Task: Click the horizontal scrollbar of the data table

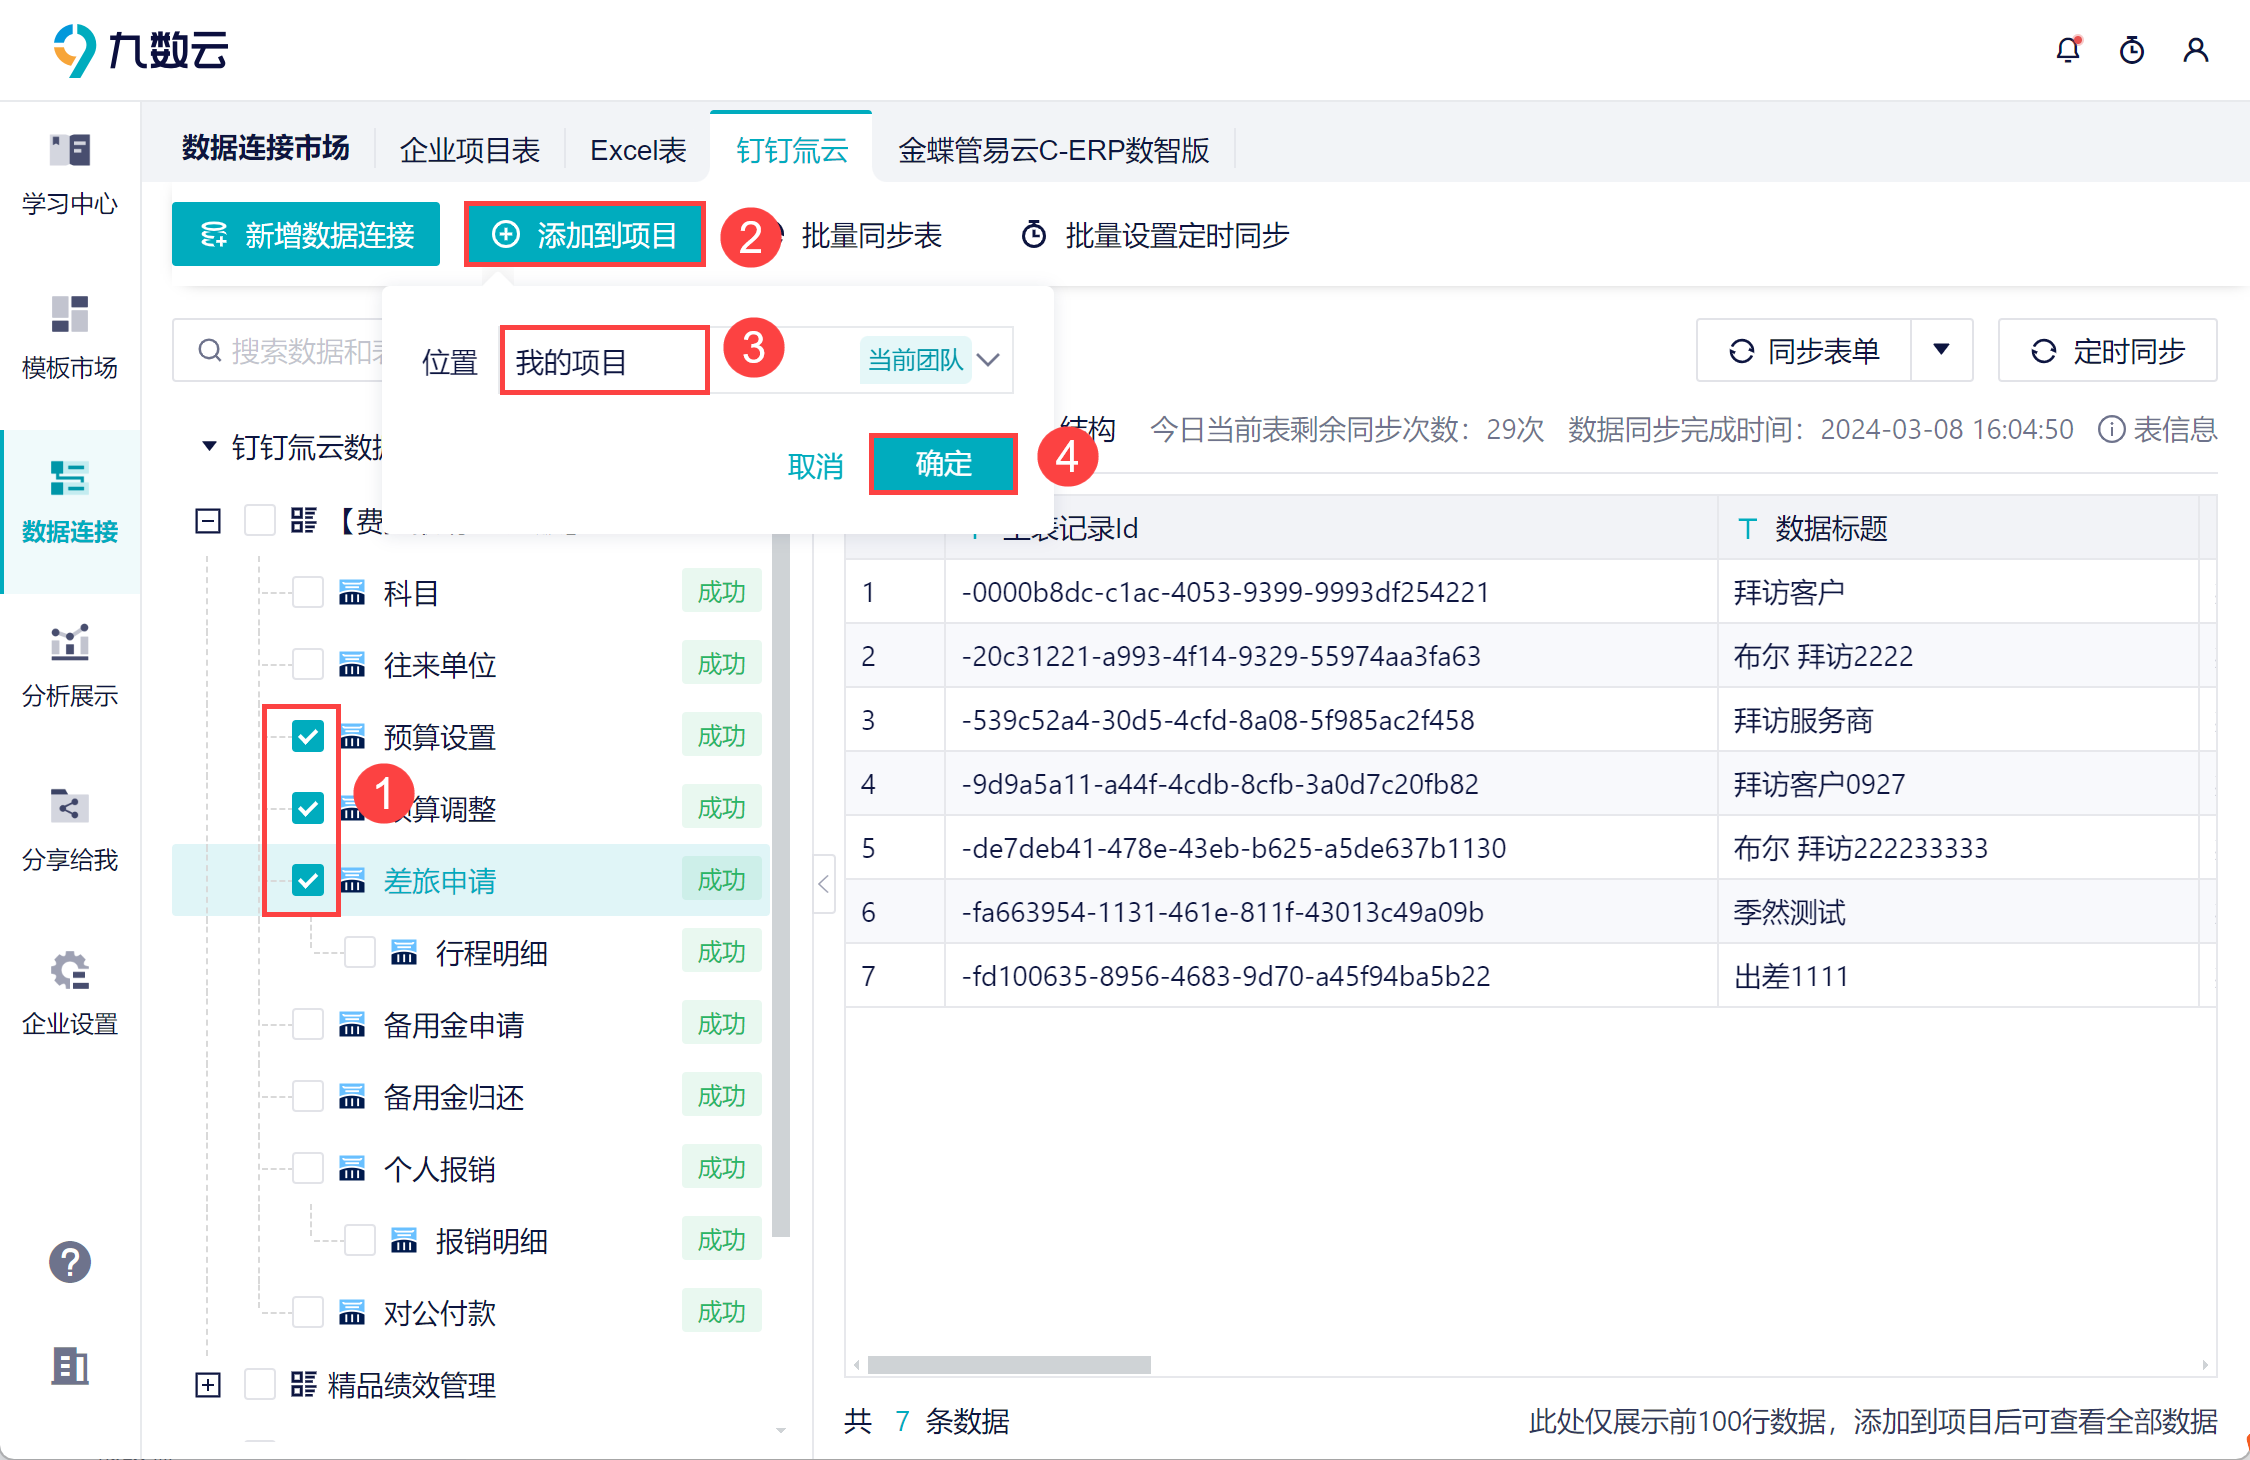Action: click(1009, 1365)
